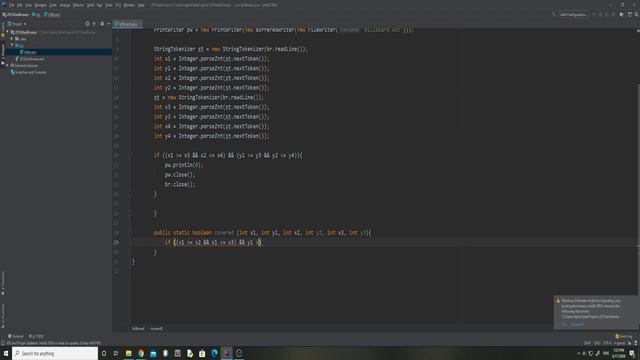The height and width of the screenshot is (360, 640).
Task: Open the Project panel settings gear
Action: pos(102,24)
